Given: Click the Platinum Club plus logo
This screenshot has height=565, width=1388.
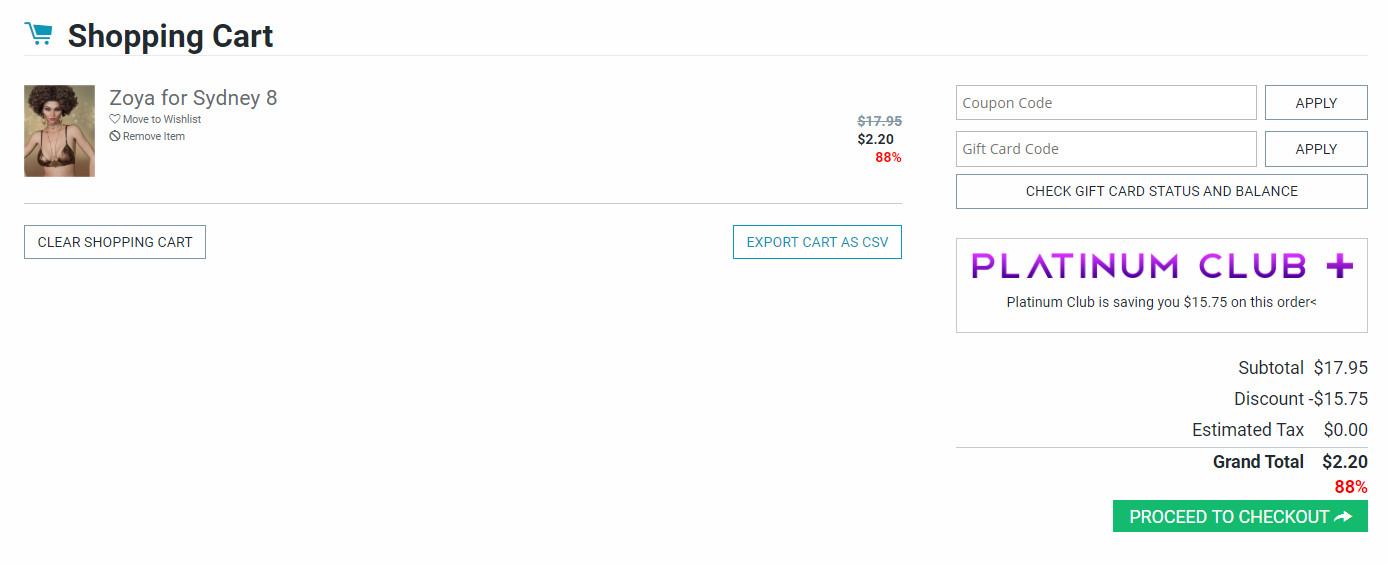Looking at the screenshot, I should pyautogui.click(x=1161, y=266).
